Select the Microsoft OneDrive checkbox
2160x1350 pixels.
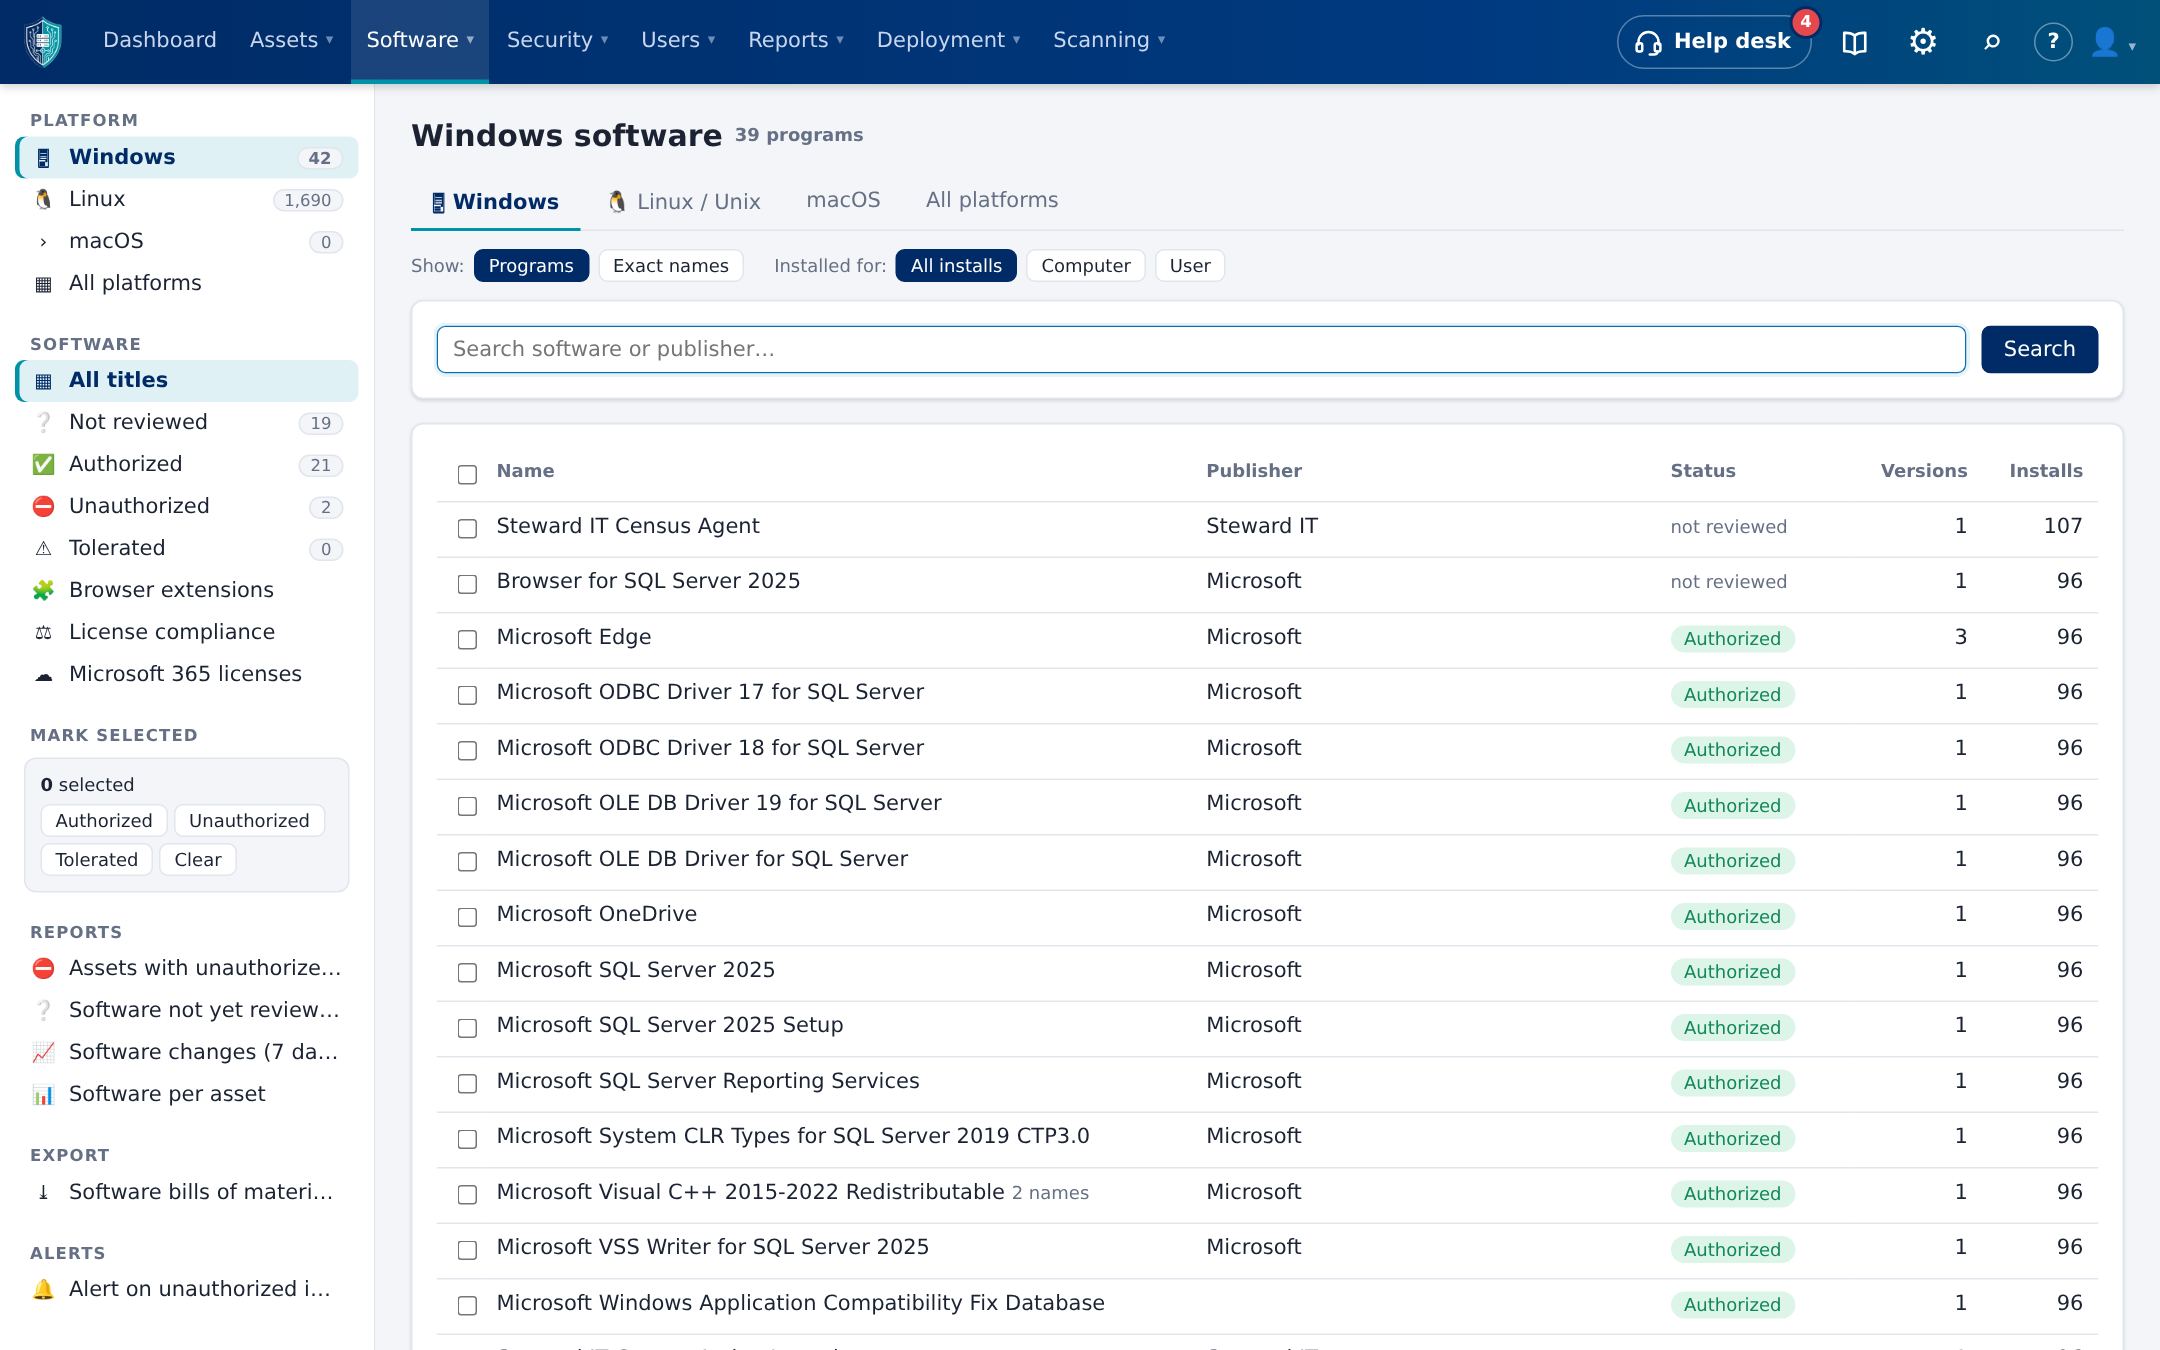pos(467,916)
